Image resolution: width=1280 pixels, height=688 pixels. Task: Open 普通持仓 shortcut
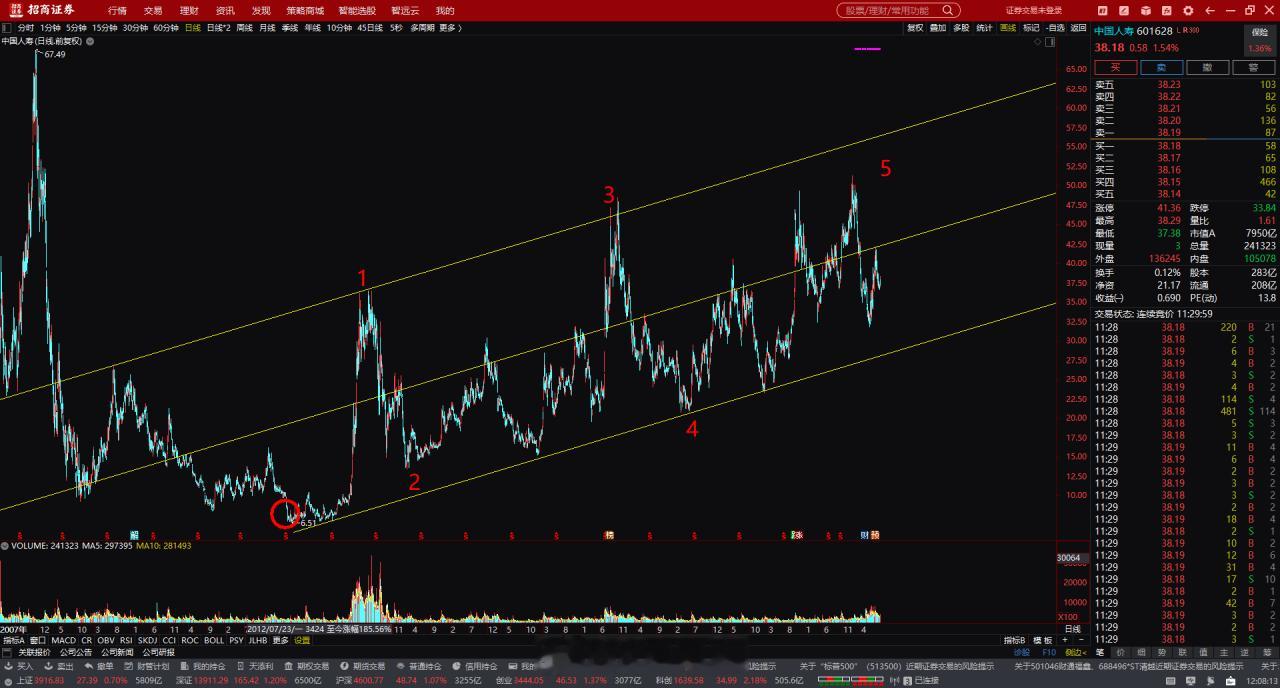[x=418, y=666]
